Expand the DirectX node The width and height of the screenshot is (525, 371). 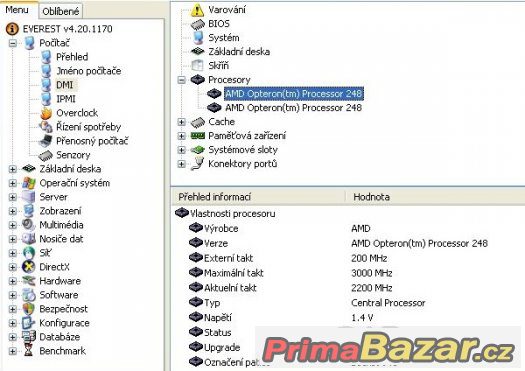point(13,267)
